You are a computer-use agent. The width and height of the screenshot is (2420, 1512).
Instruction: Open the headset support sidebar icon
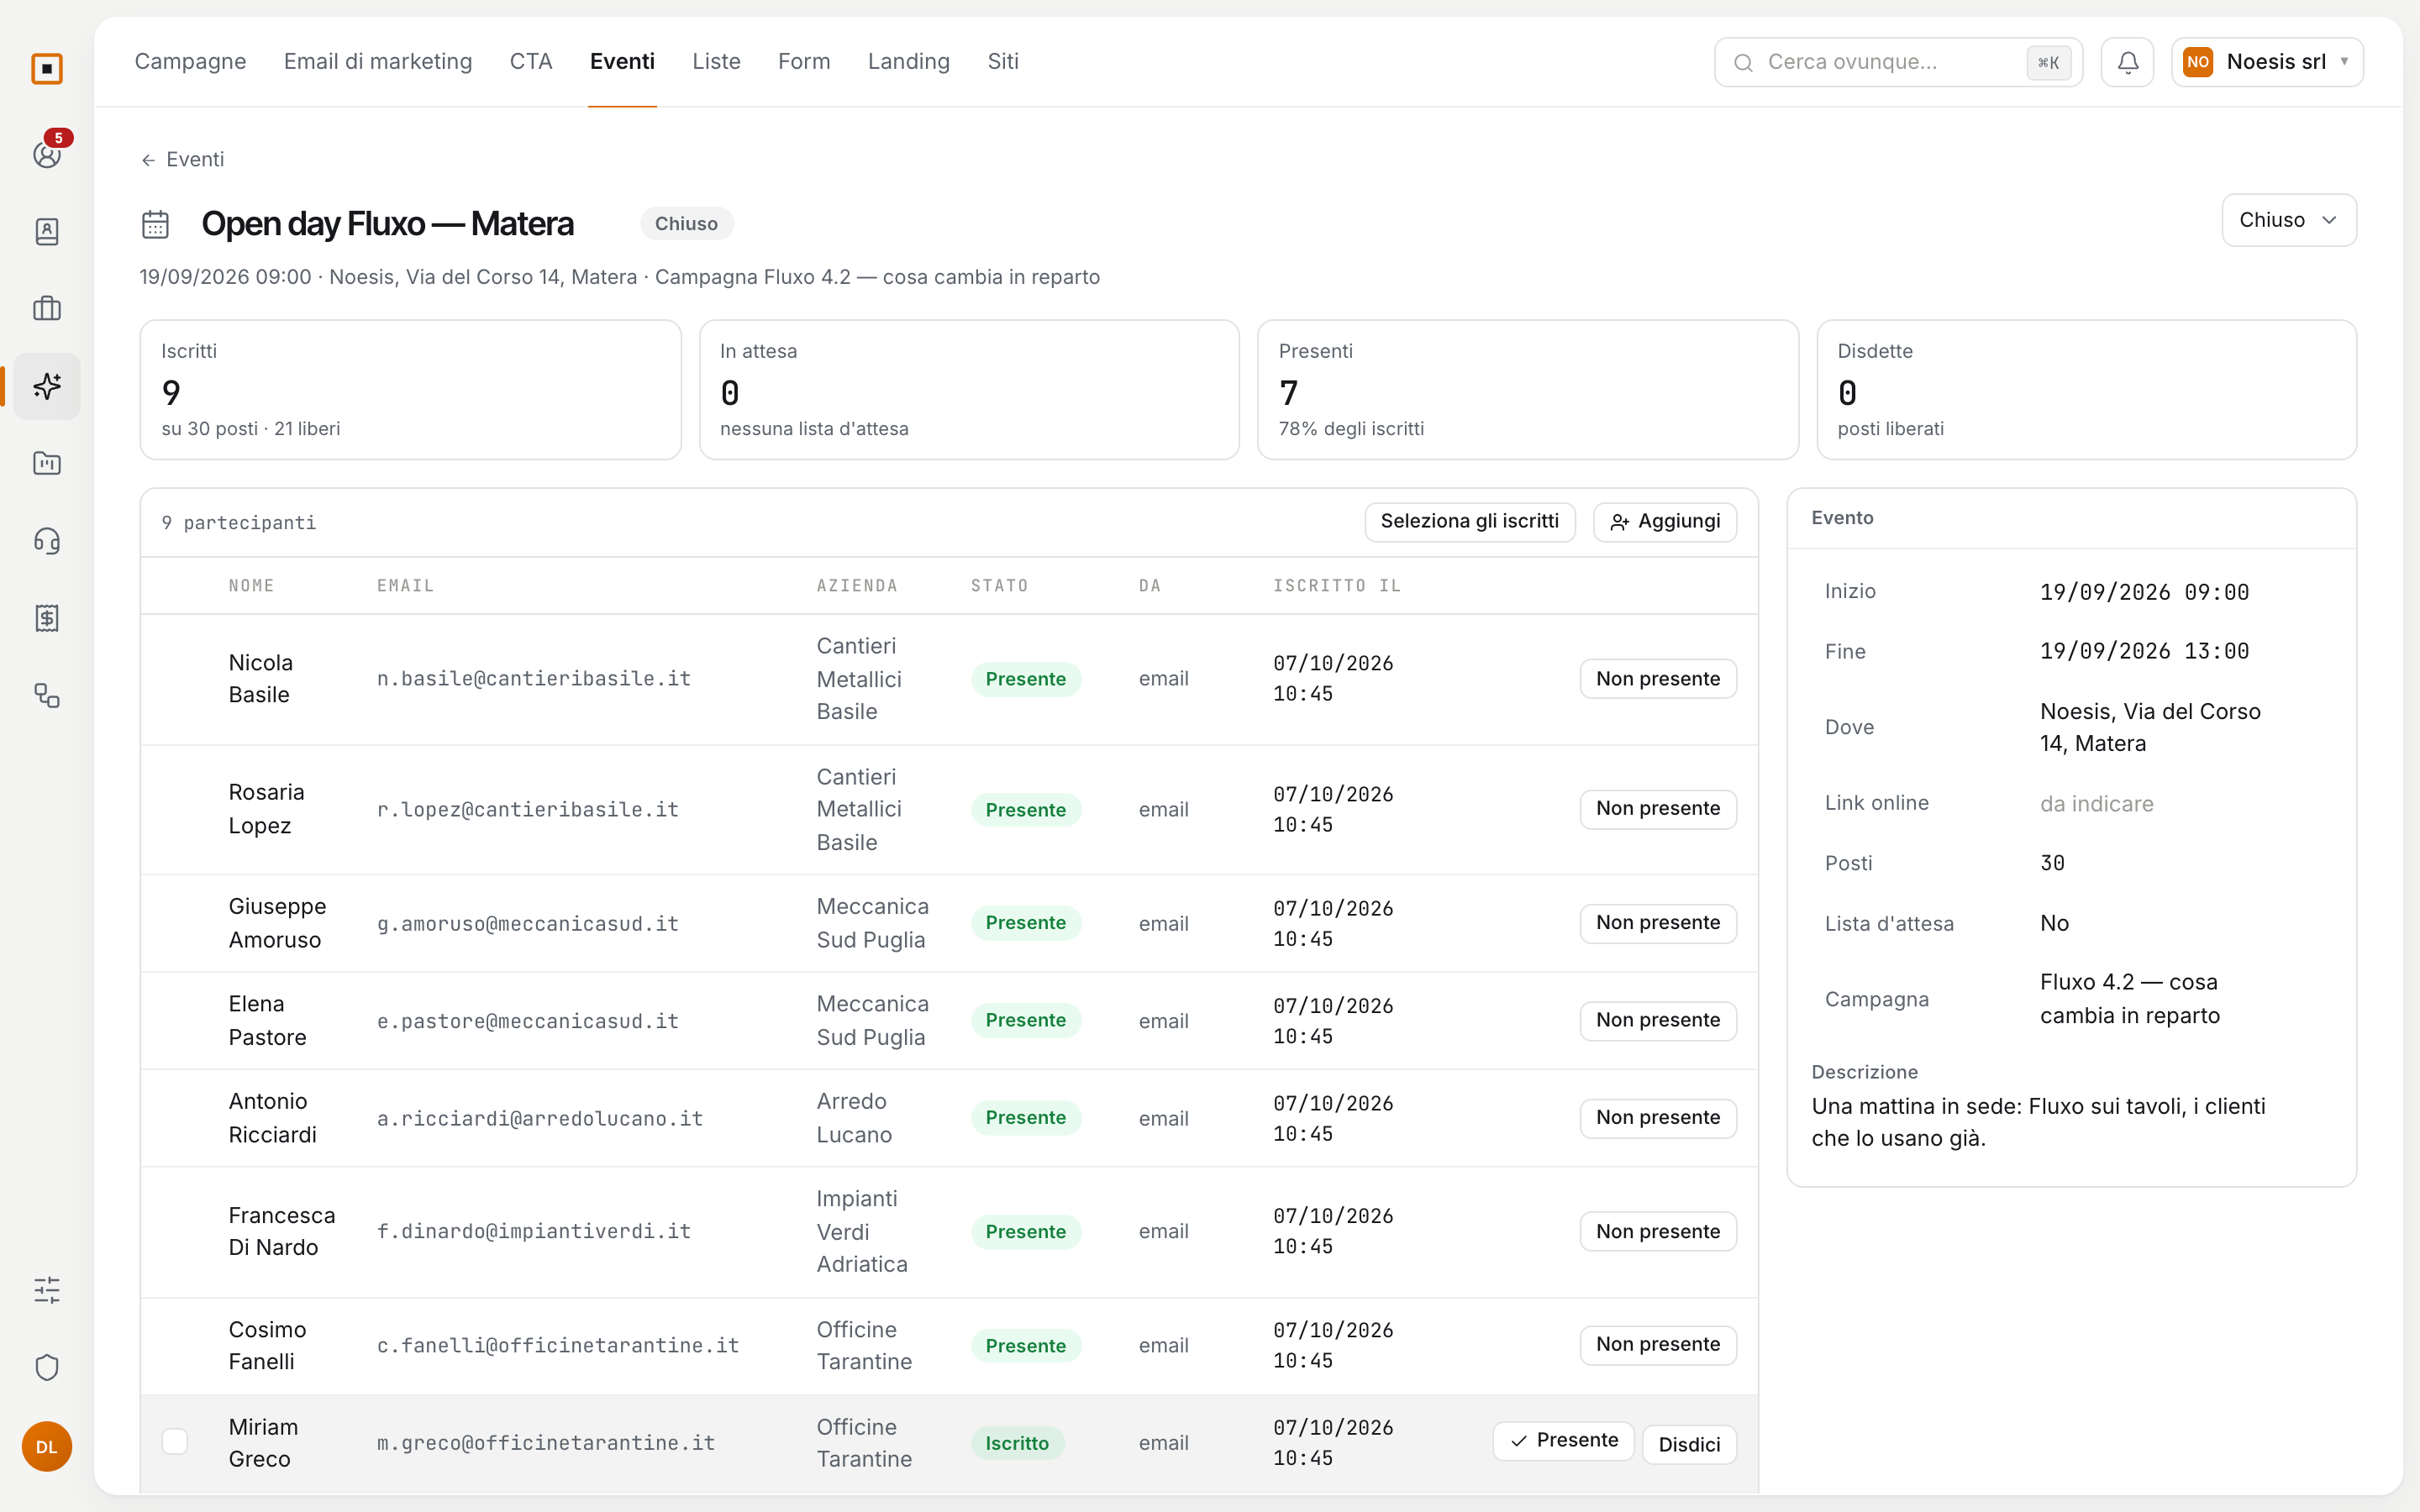pyautogui.click(x=47, y=541)
